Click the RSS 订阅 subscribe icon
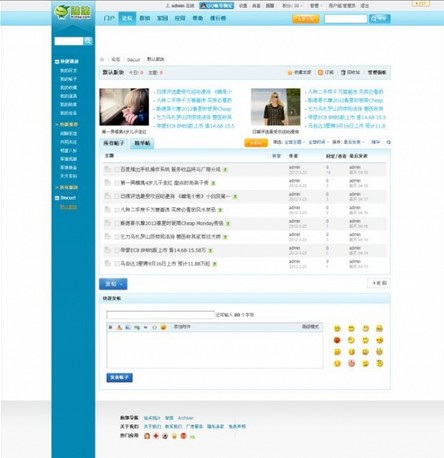The image size is (444, 458). pos(320,72)
